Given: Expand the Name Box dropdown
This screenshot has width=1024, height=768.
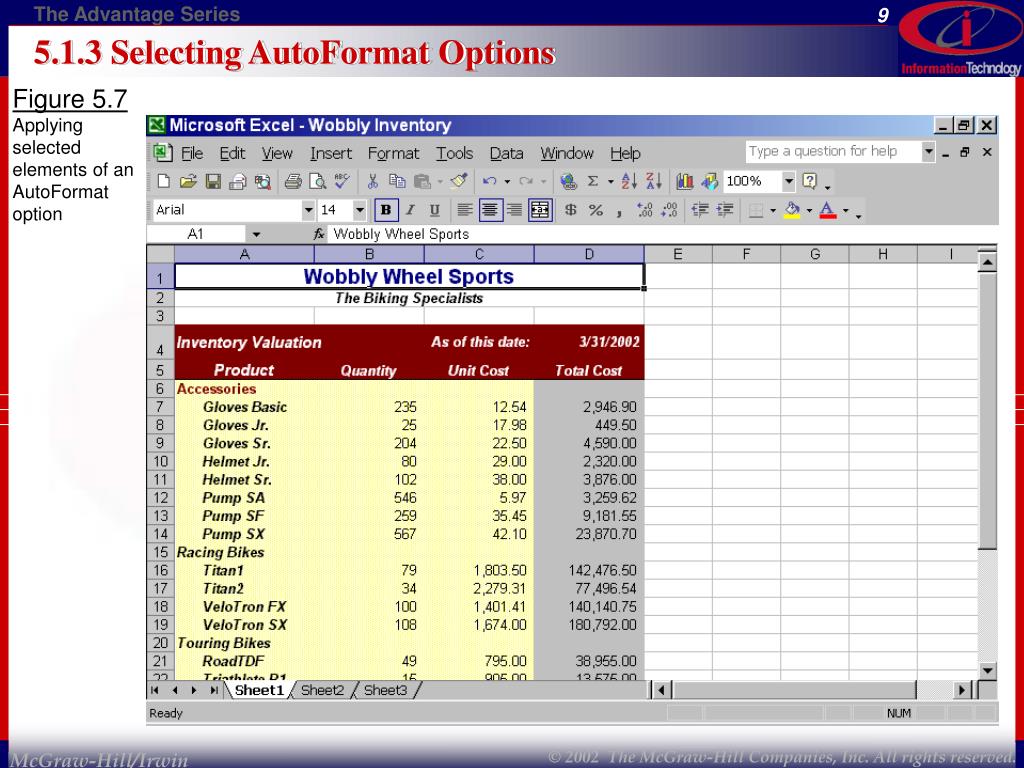Looking at the screenshot, I should [x=256, y=234].
